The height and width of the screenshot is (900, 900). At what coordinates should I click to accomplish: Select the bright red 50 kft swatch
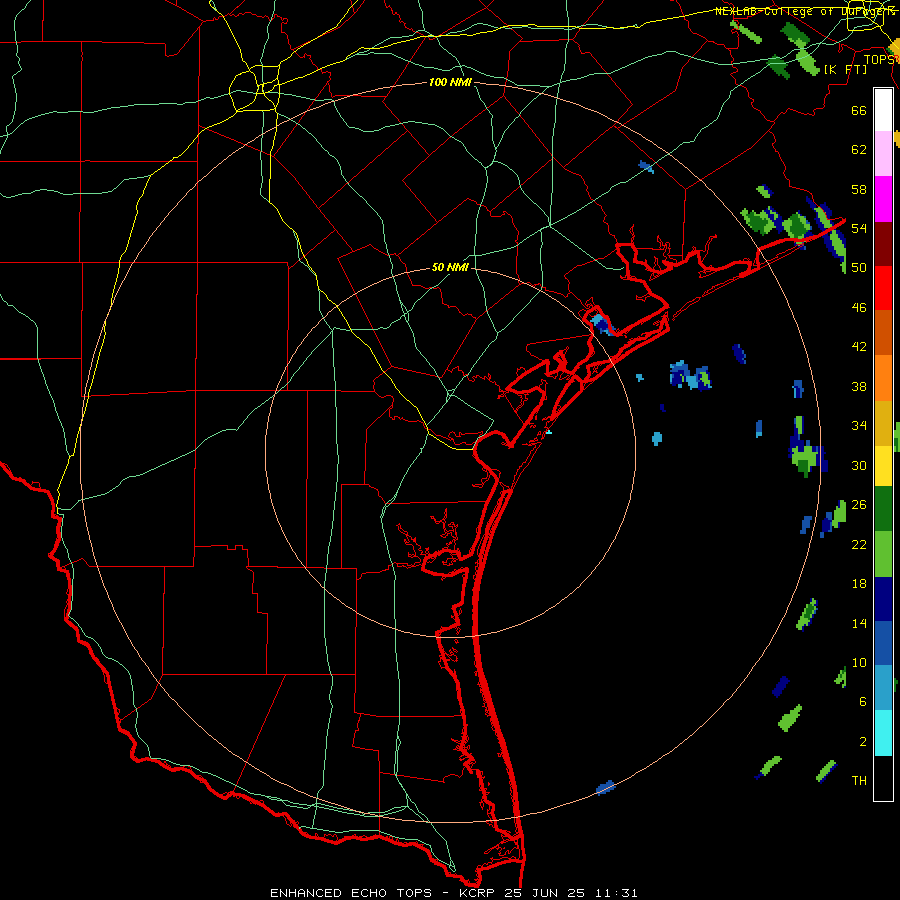pyautogui.click(x=883, y=288)
